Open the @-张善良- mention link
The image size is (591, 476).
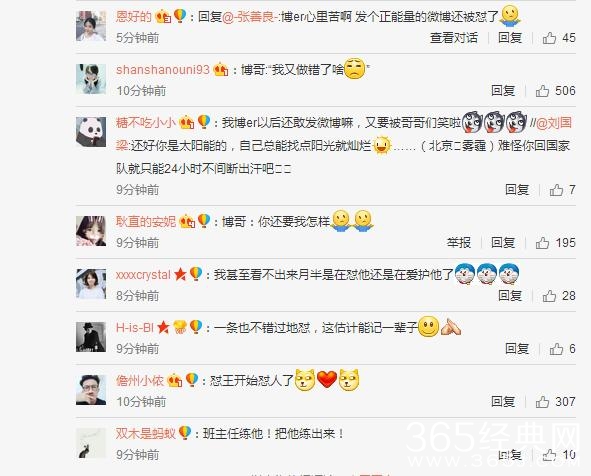click(x=250, y=17)
